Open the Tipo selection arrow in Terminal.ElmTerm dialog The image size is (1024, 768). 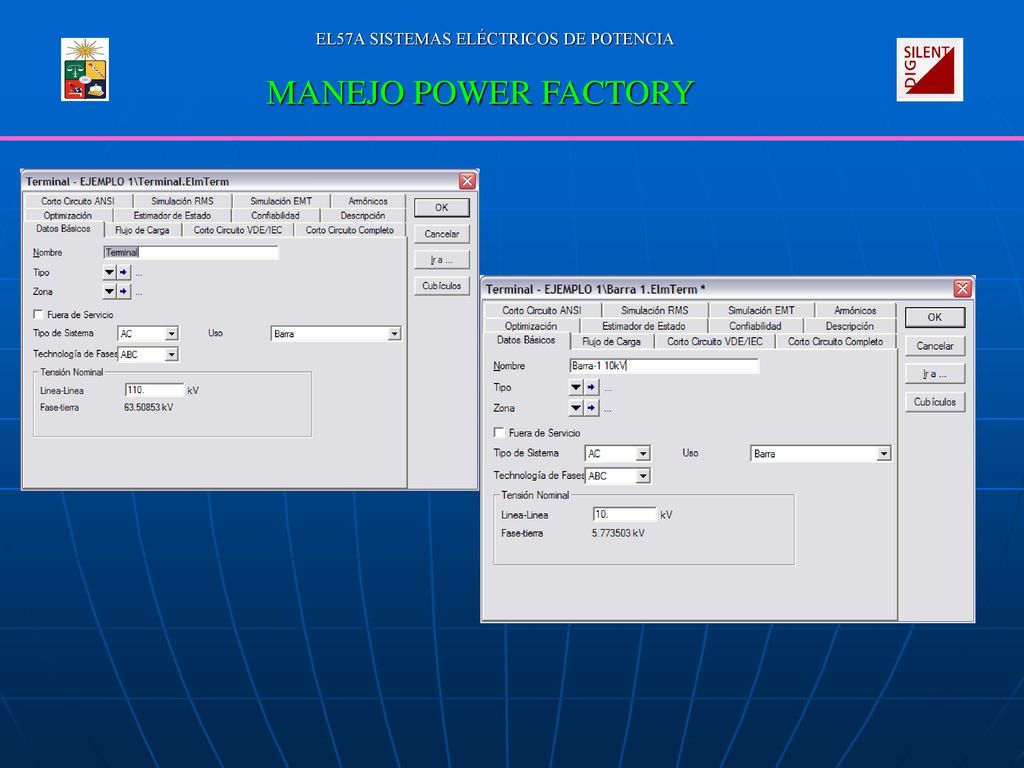[x=110, y=272]
